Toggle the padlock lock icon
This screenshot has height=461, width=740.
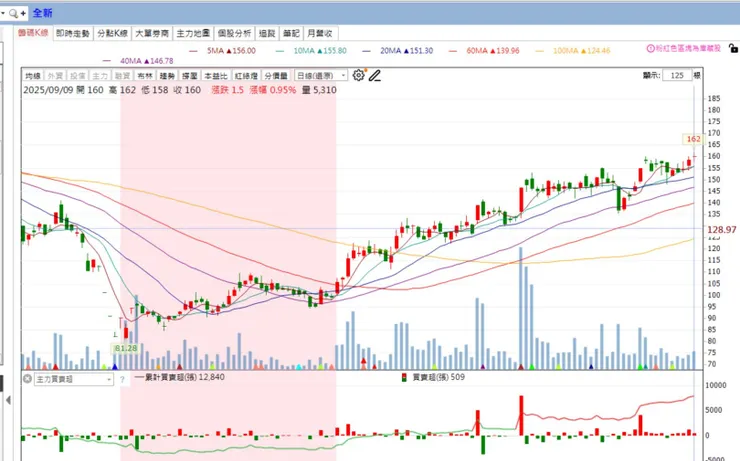point(733,48)
